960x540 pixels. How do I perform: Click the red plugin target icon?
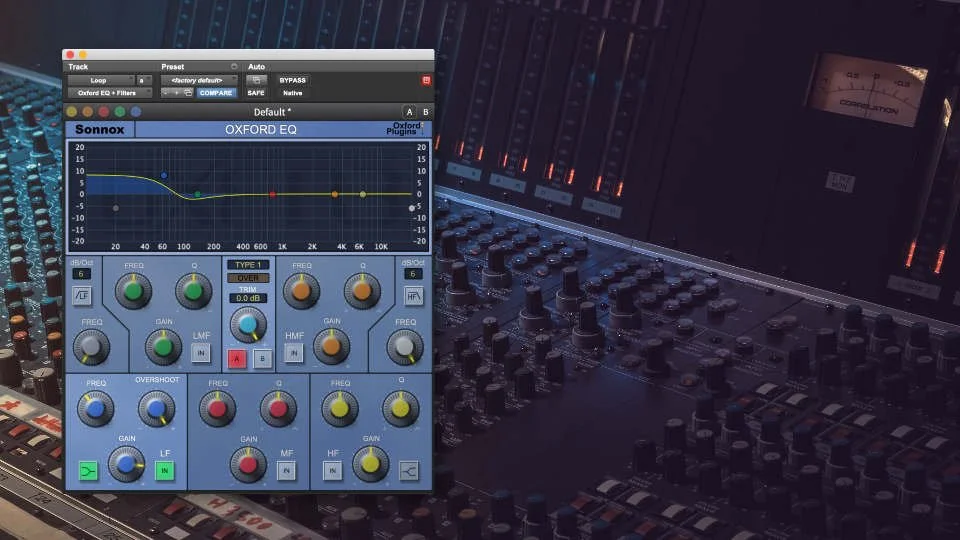click(x=426, y=80)
